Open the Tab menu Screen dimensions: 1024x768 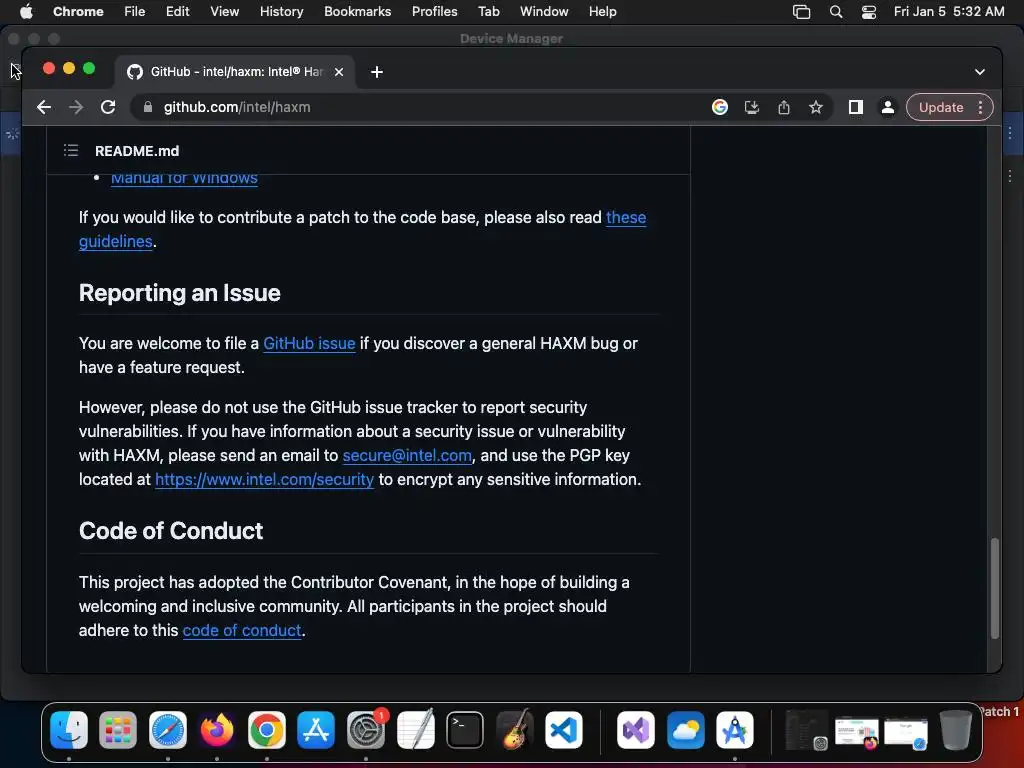488,12
